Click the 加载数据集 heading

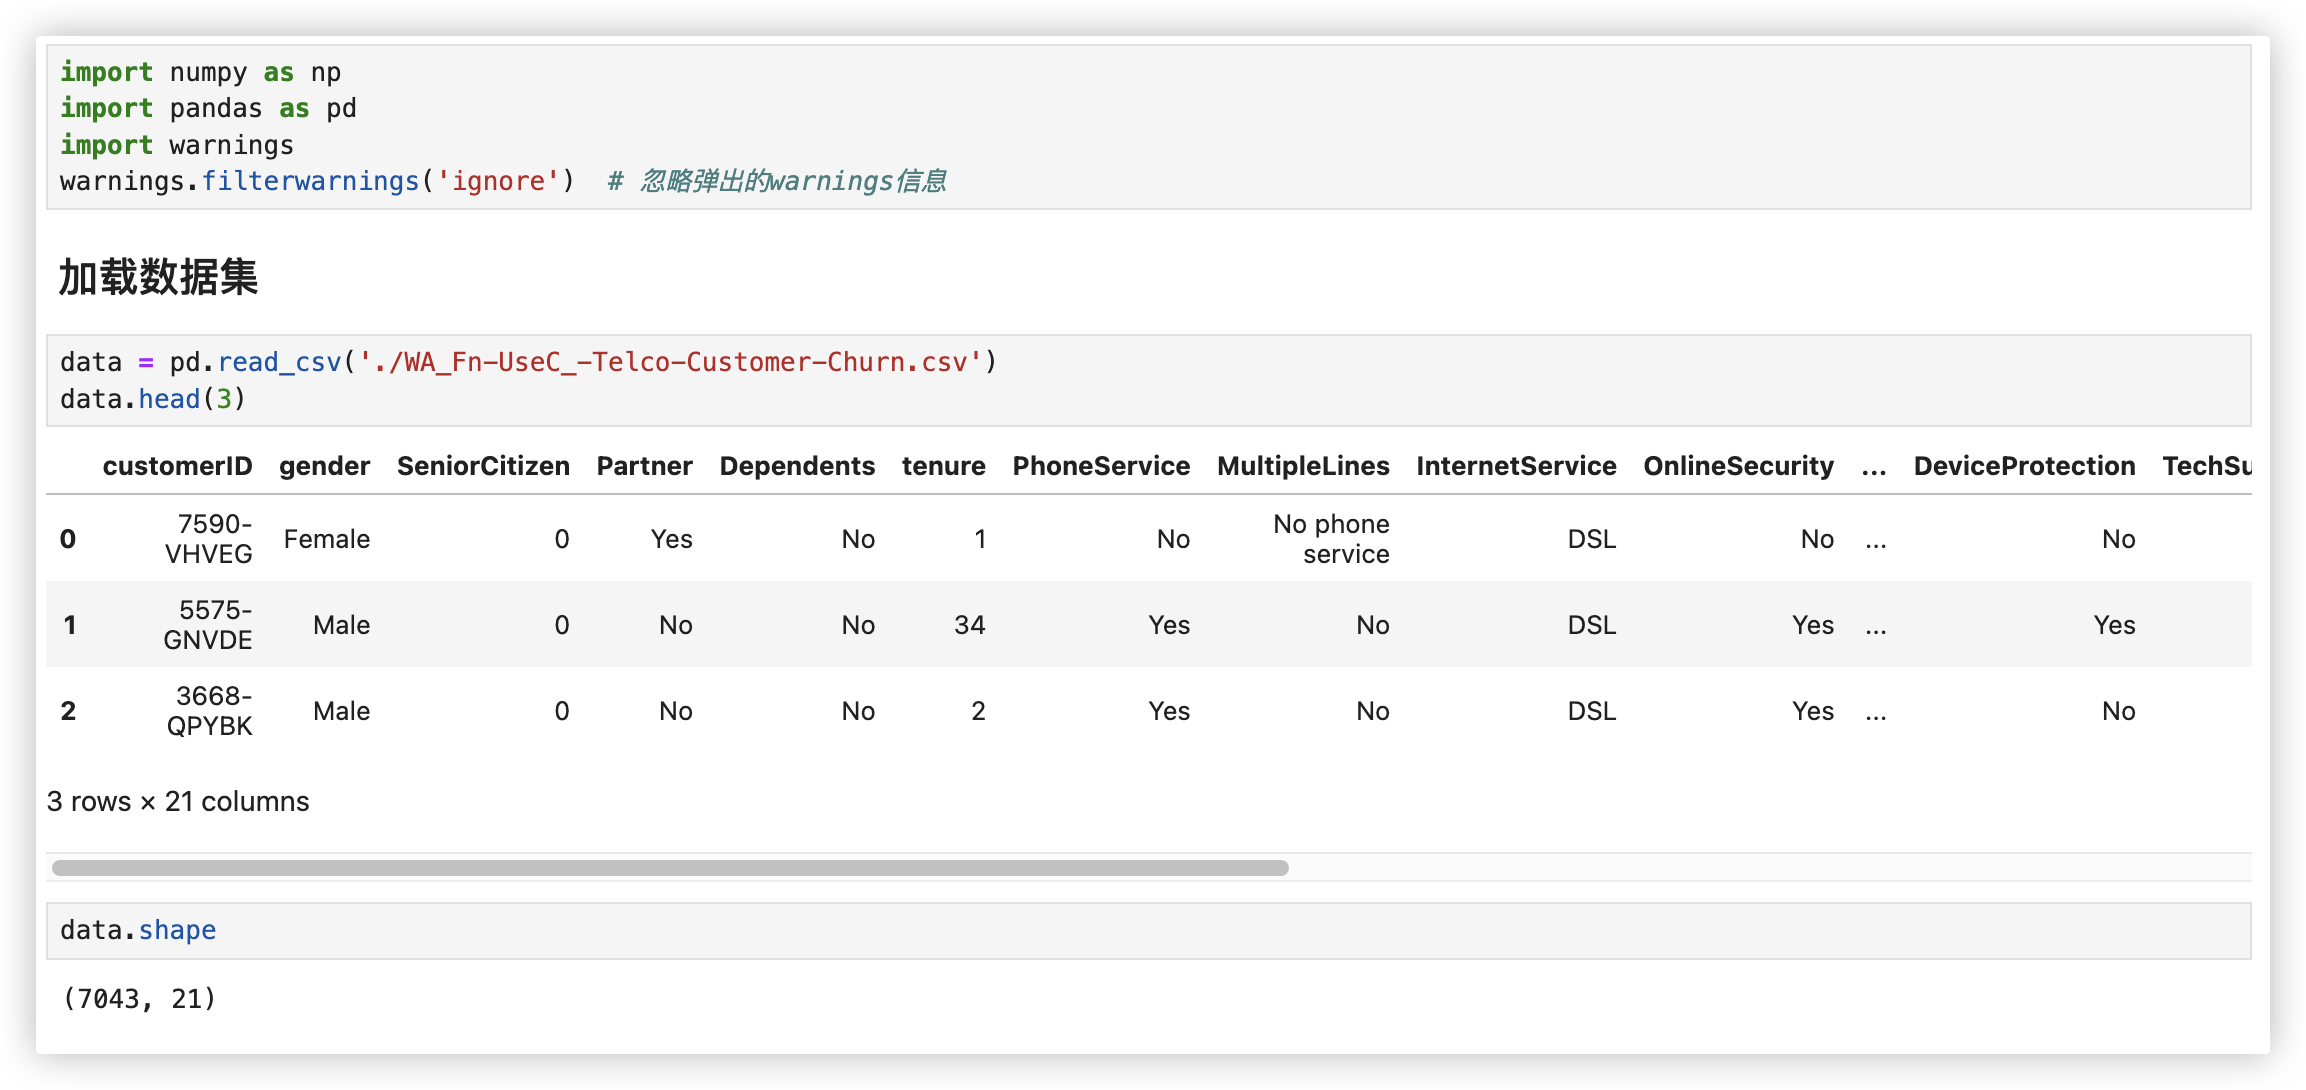click(x=158, y=277)
